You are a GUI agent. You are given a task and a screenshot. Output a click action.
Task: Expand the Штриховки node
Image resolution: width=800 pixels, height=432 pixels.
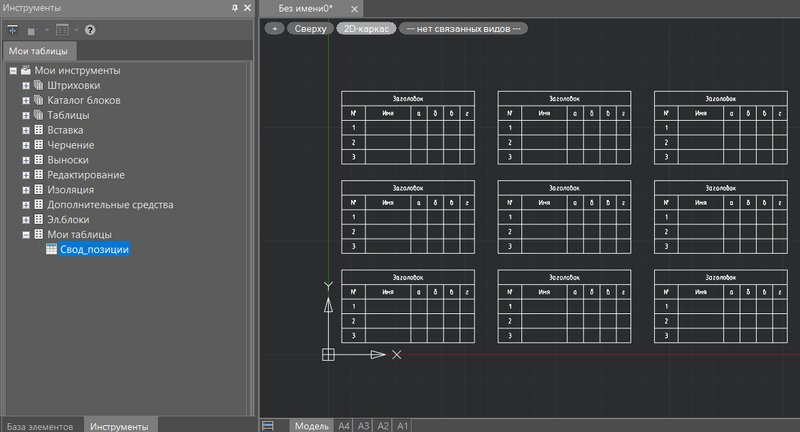click(26, 86)
